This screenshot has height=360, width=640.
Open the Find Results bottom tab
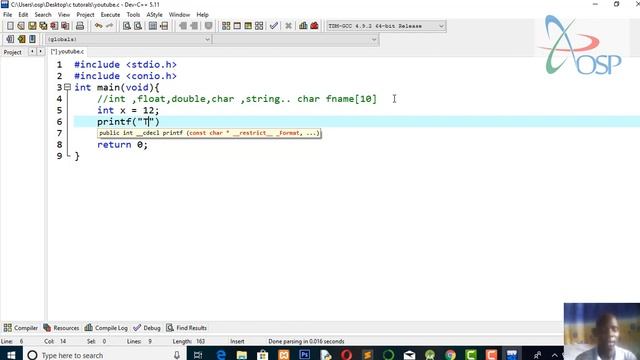click(x=187, y=328)
